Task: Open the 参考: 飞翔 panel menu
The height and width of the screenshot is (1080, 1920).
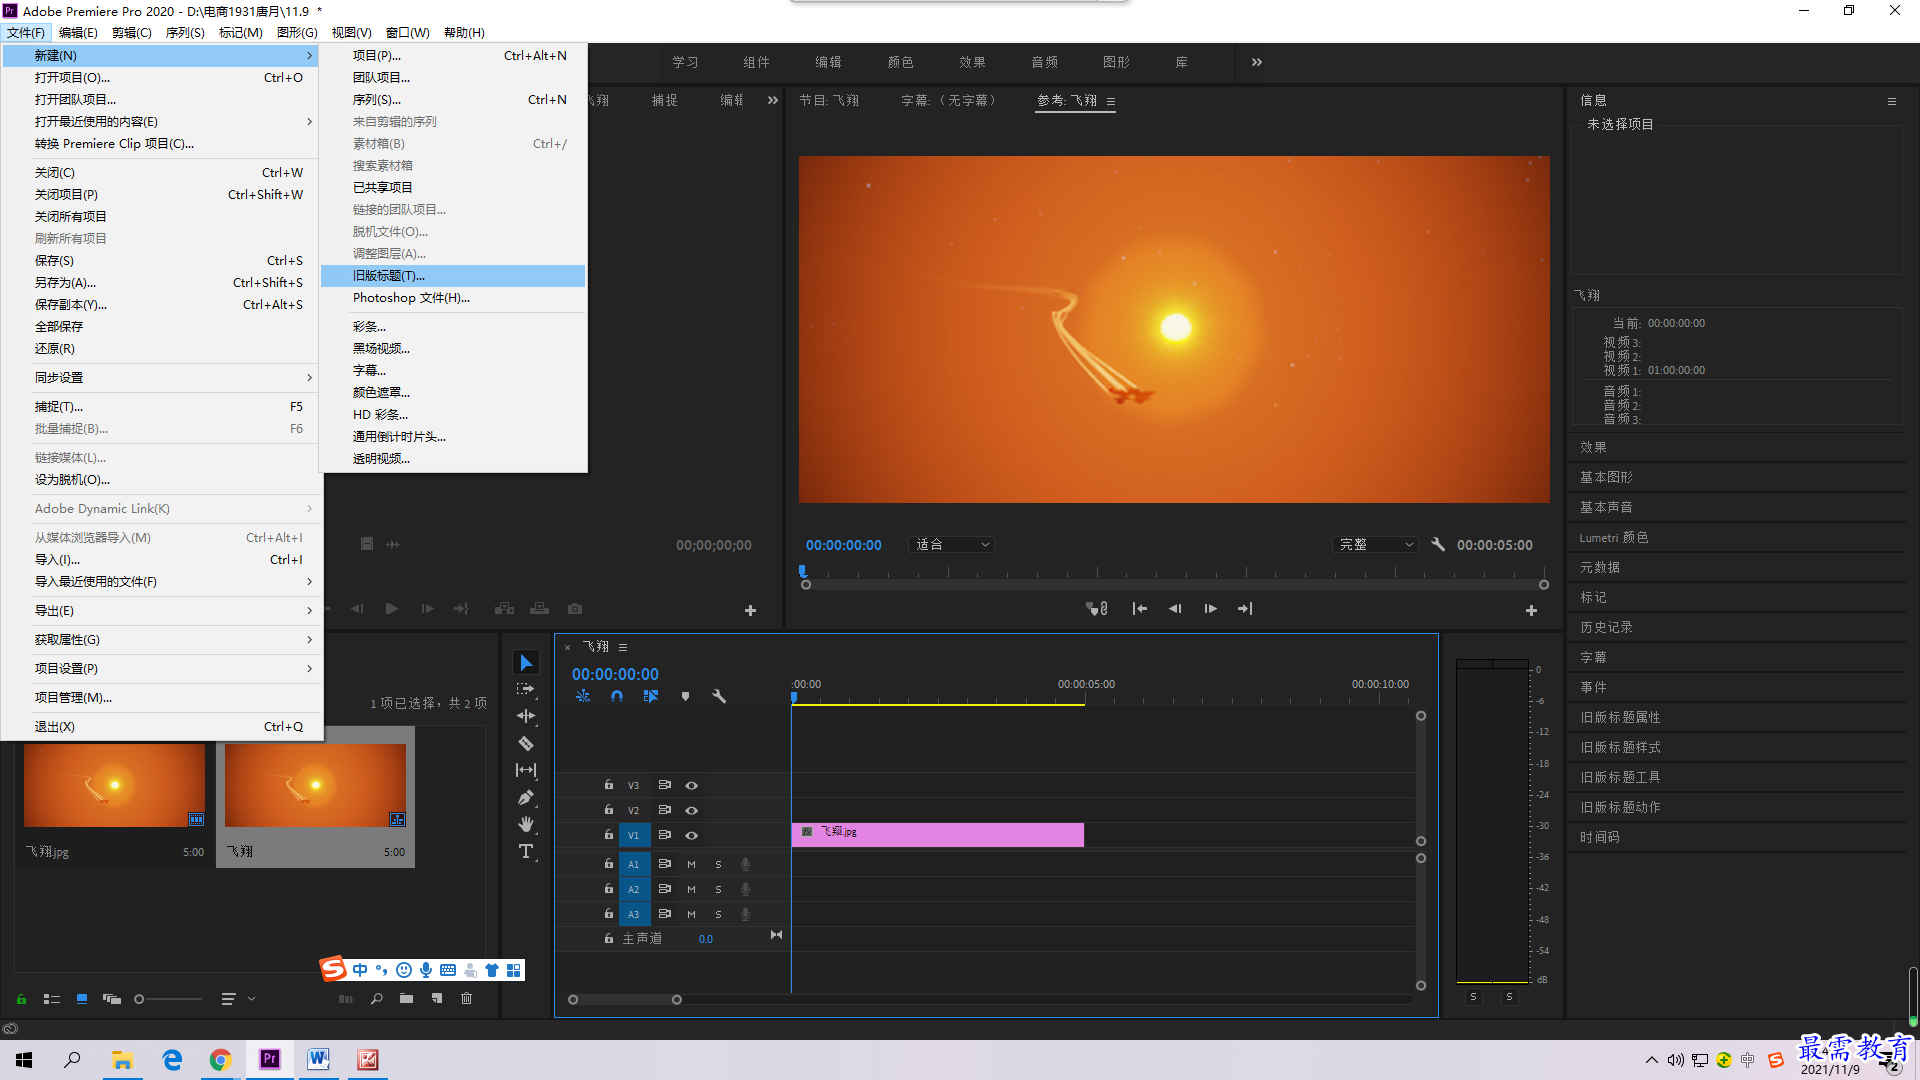Action: pos(1111,101)
